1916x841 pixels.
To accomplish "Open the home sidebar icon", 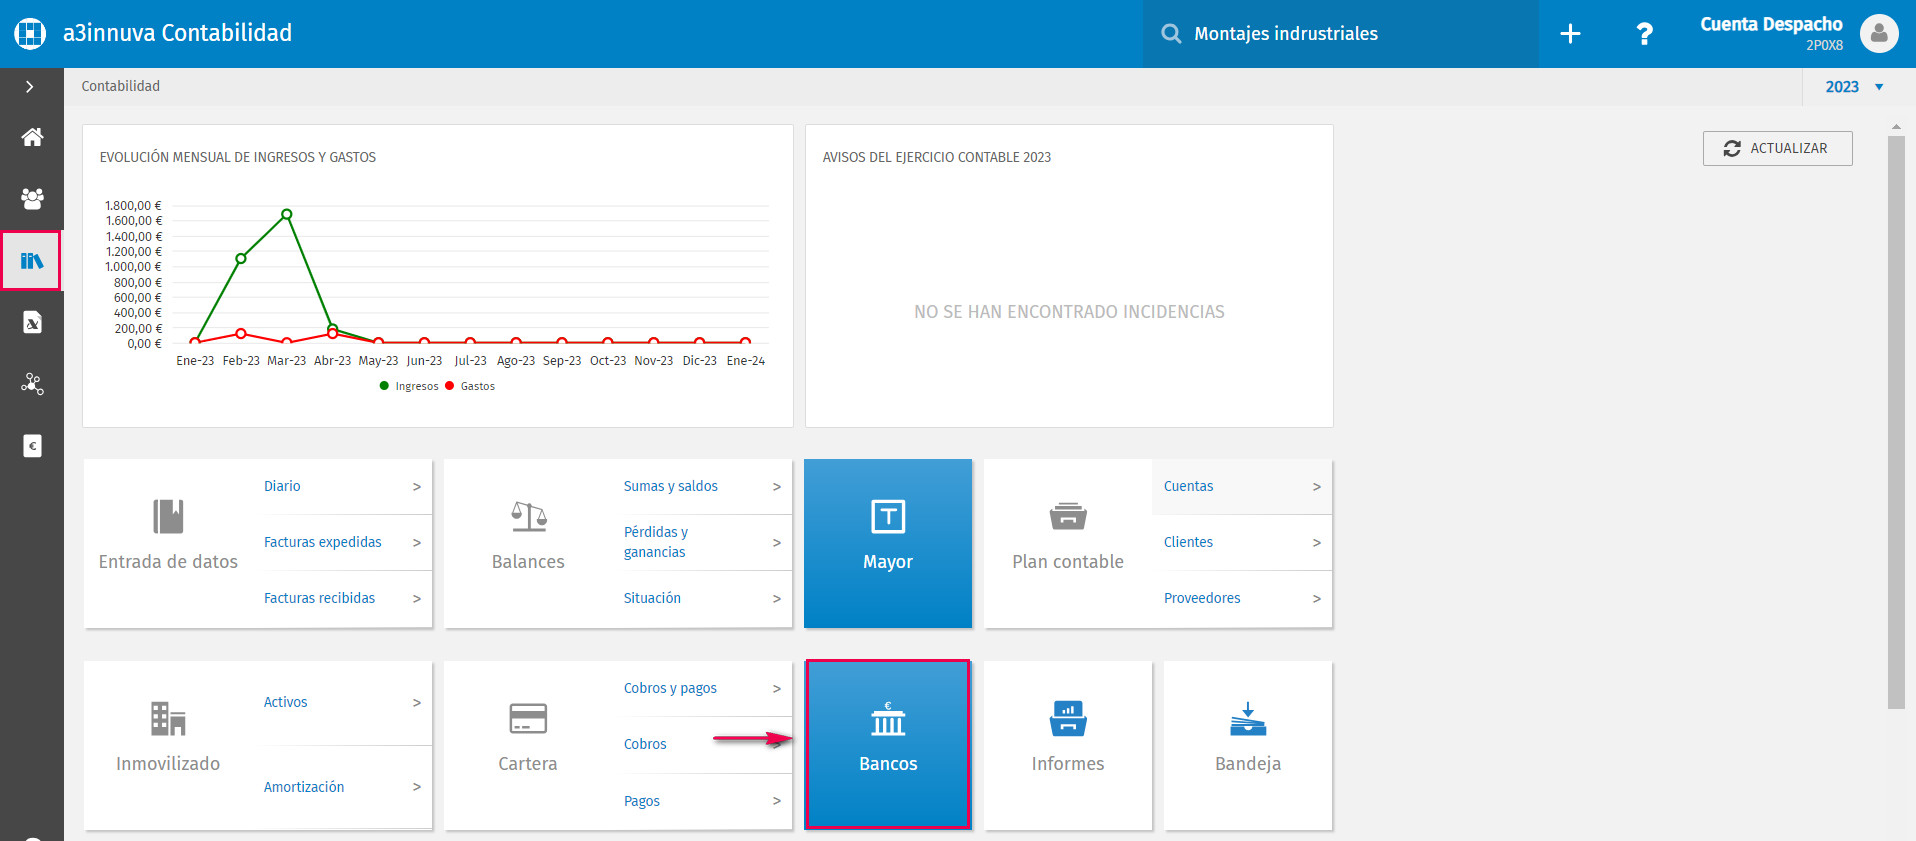I will pyautogui.click(x=32, y=137).
